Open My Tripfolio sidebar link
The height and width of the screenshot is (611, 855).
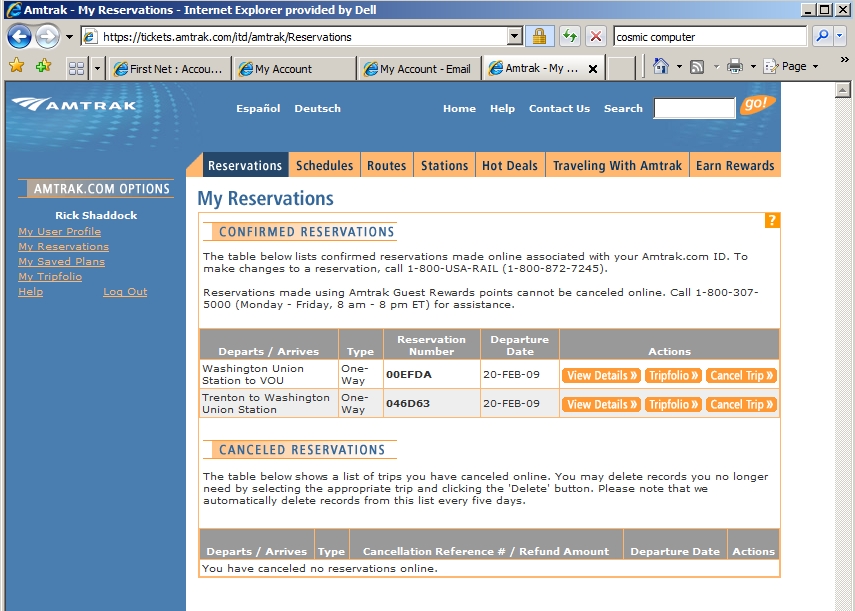(x=50, y=277)
